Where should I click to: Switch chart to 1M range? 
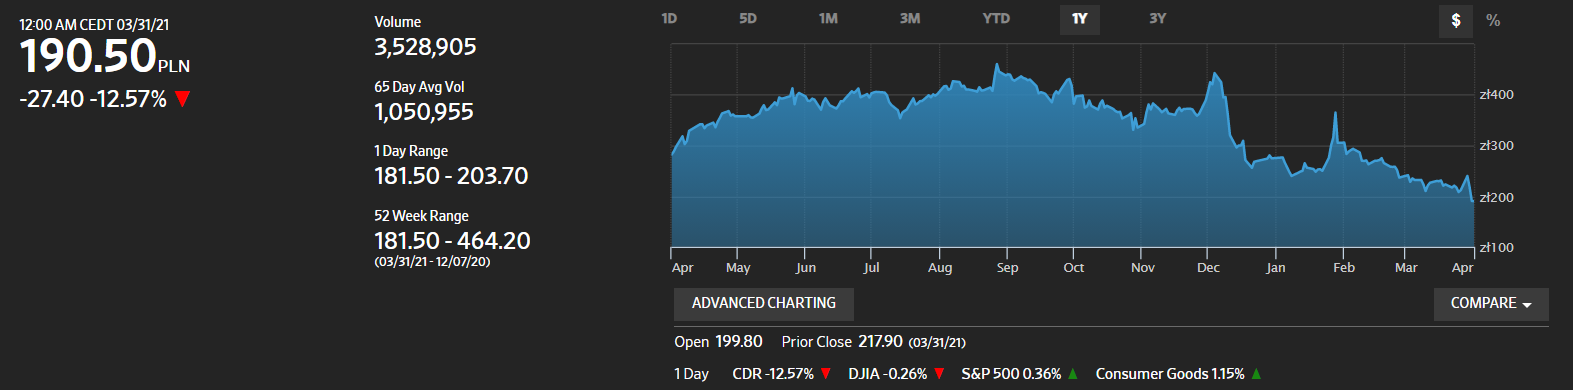coord(828,19)
